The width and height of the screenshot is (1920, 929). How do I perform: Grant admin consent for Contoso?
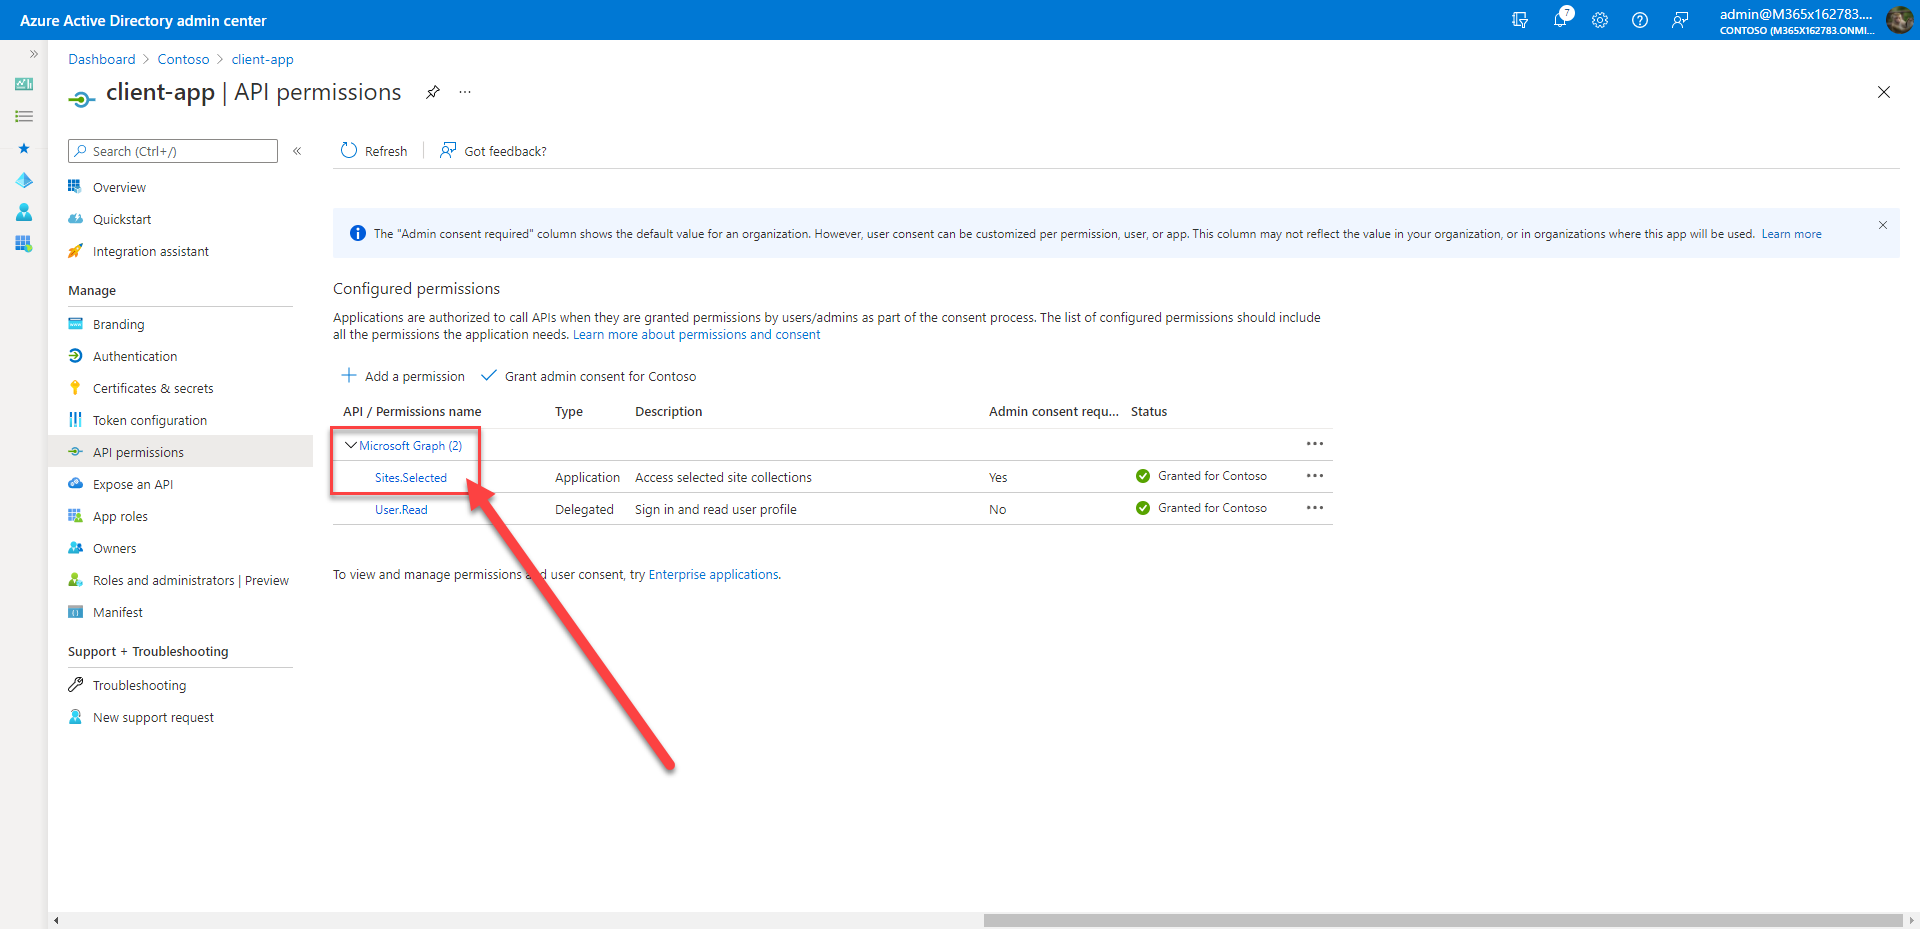[x=589, y=376]
